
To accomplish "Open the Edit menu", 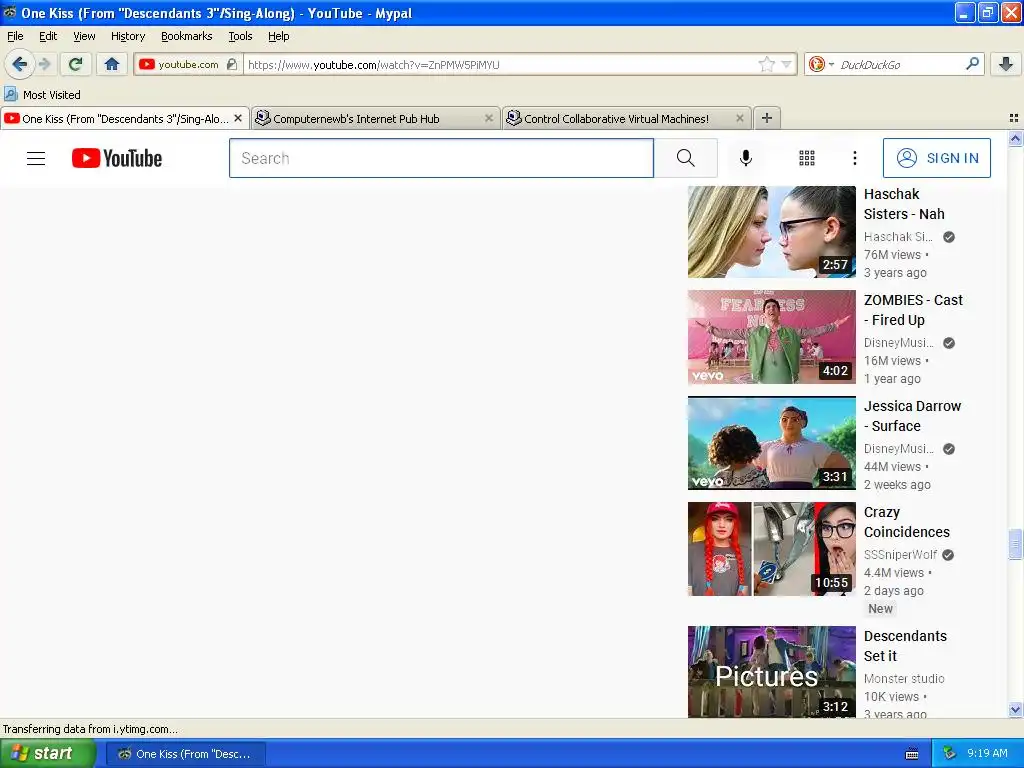I will coord(48,36).
